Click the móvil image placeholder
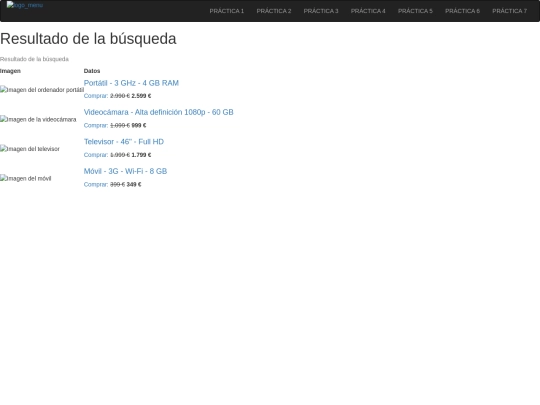Viewport: 540px width, 405px height. point(26,178)
